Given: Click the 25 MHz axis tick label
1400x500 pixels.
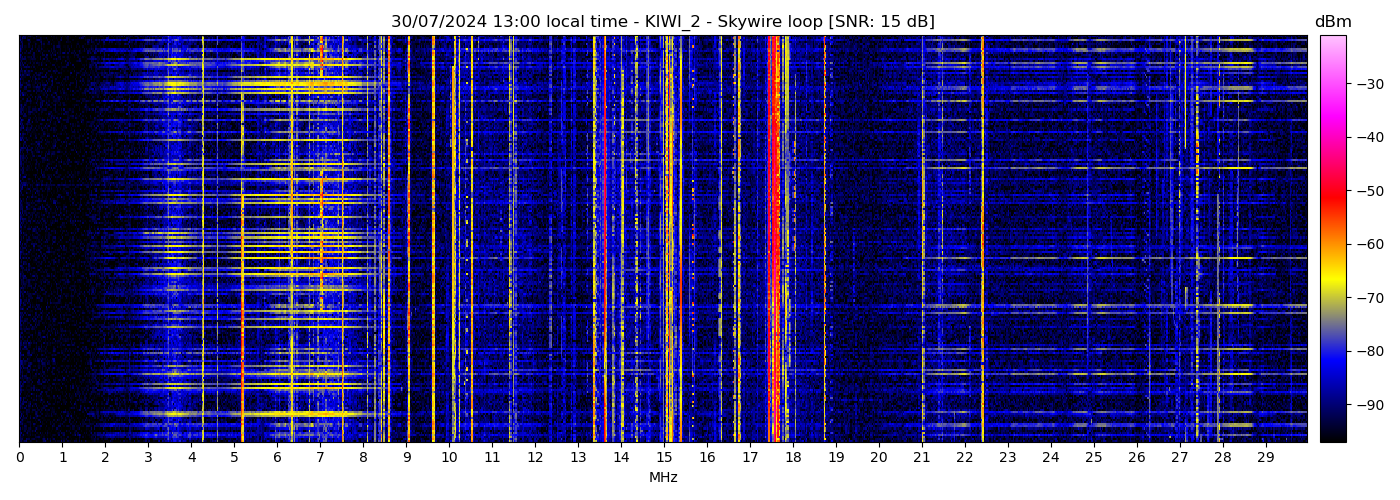Looking at the screenshot, I should click(x=1093, y=458).
